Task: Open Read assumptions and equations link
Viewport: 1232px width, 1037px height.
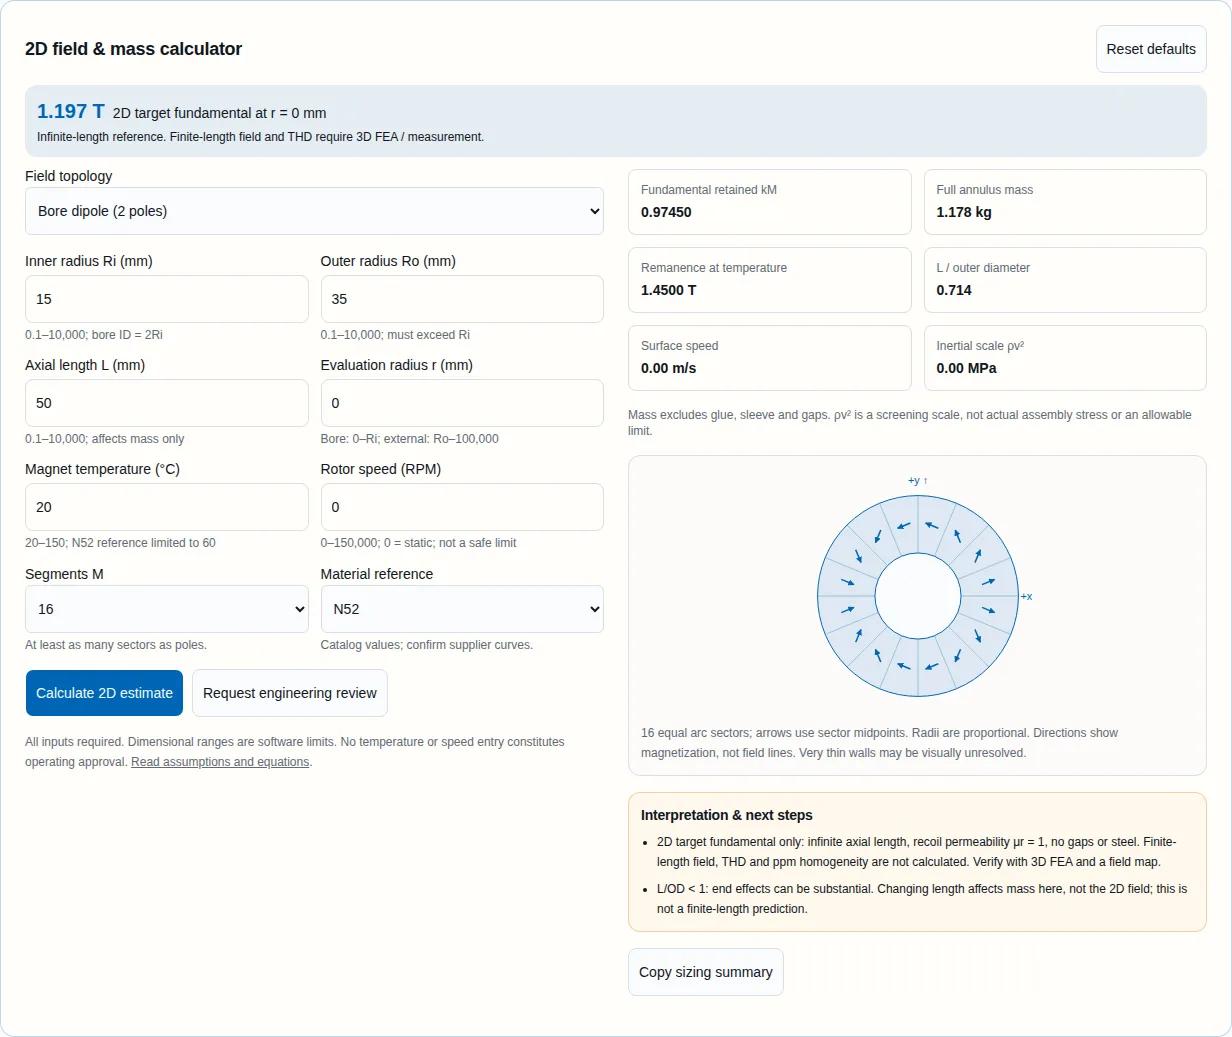Action: [220, 762]
